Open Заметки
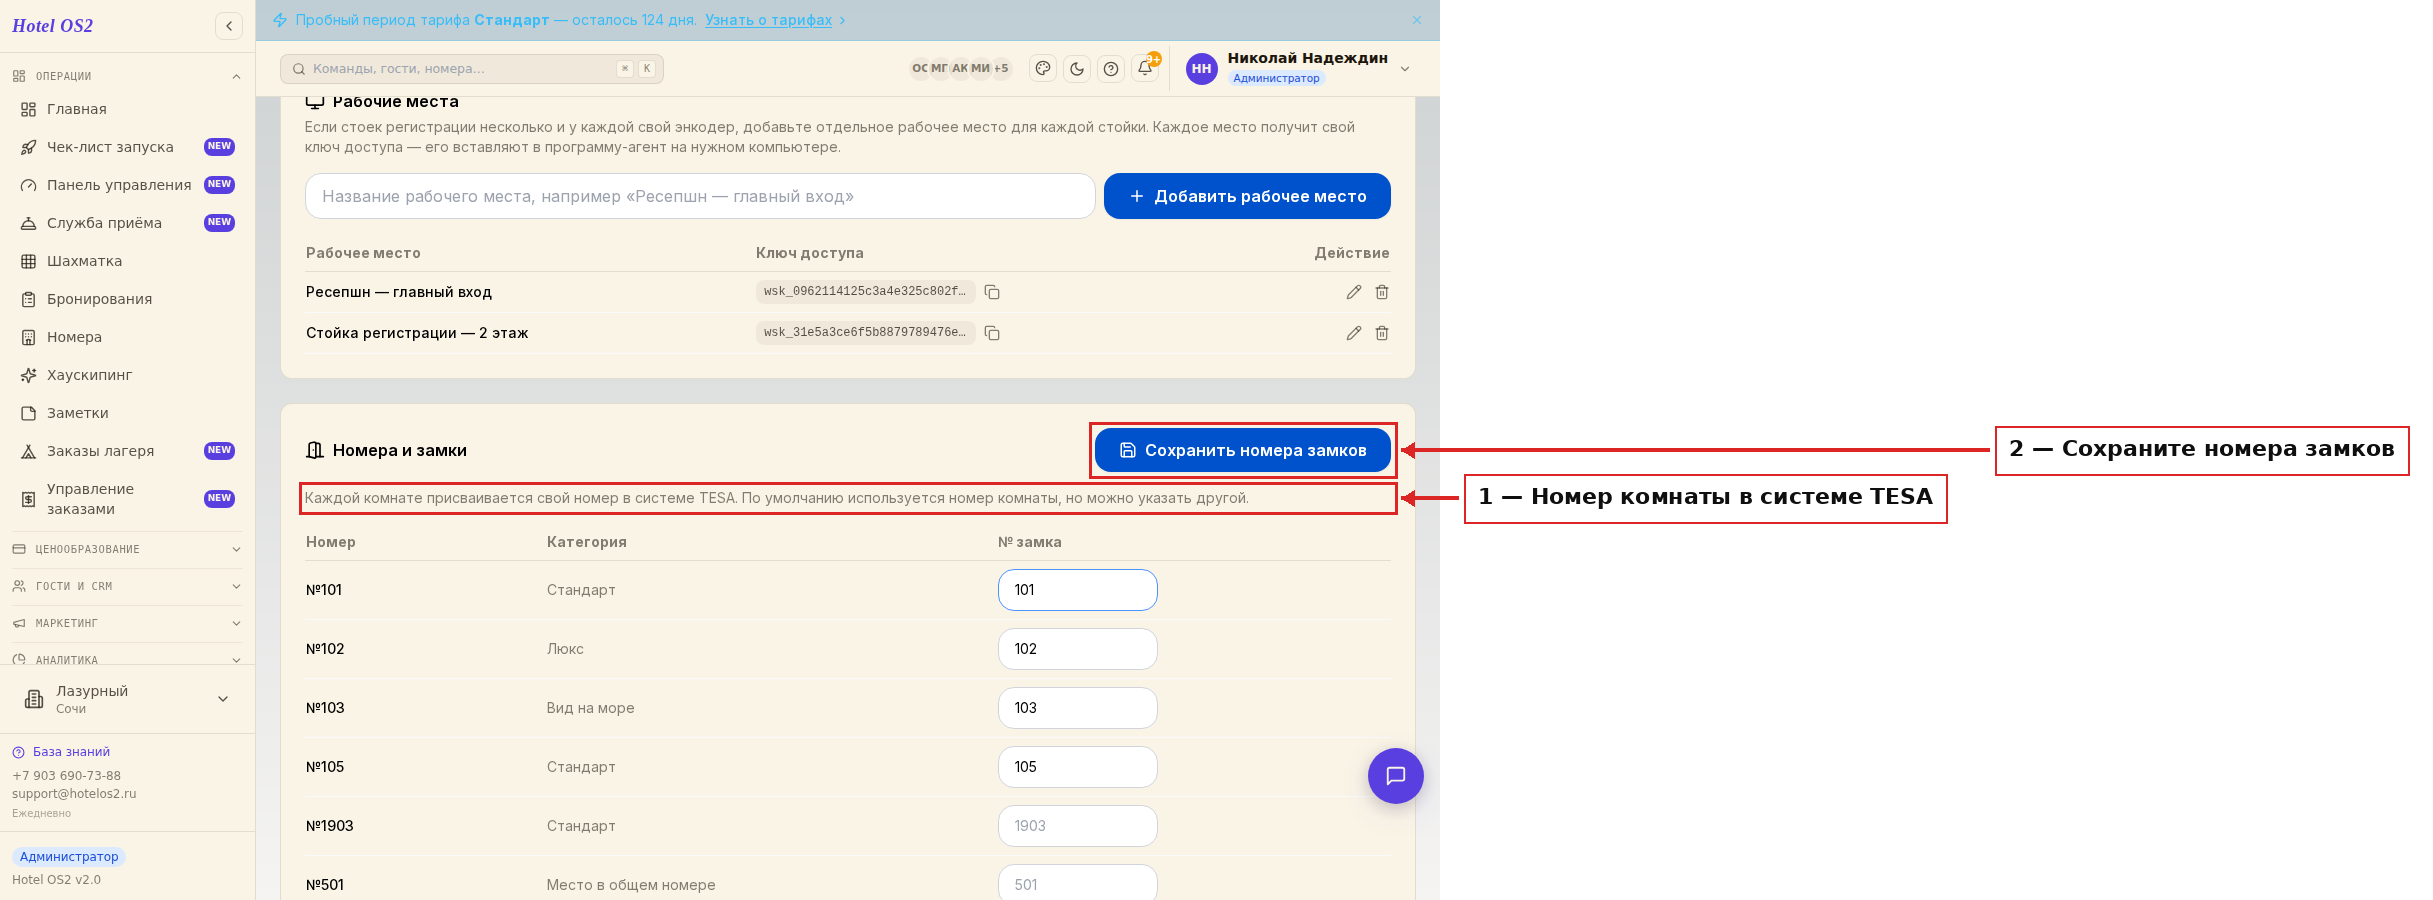The image size is (2433, 900). 127,413
